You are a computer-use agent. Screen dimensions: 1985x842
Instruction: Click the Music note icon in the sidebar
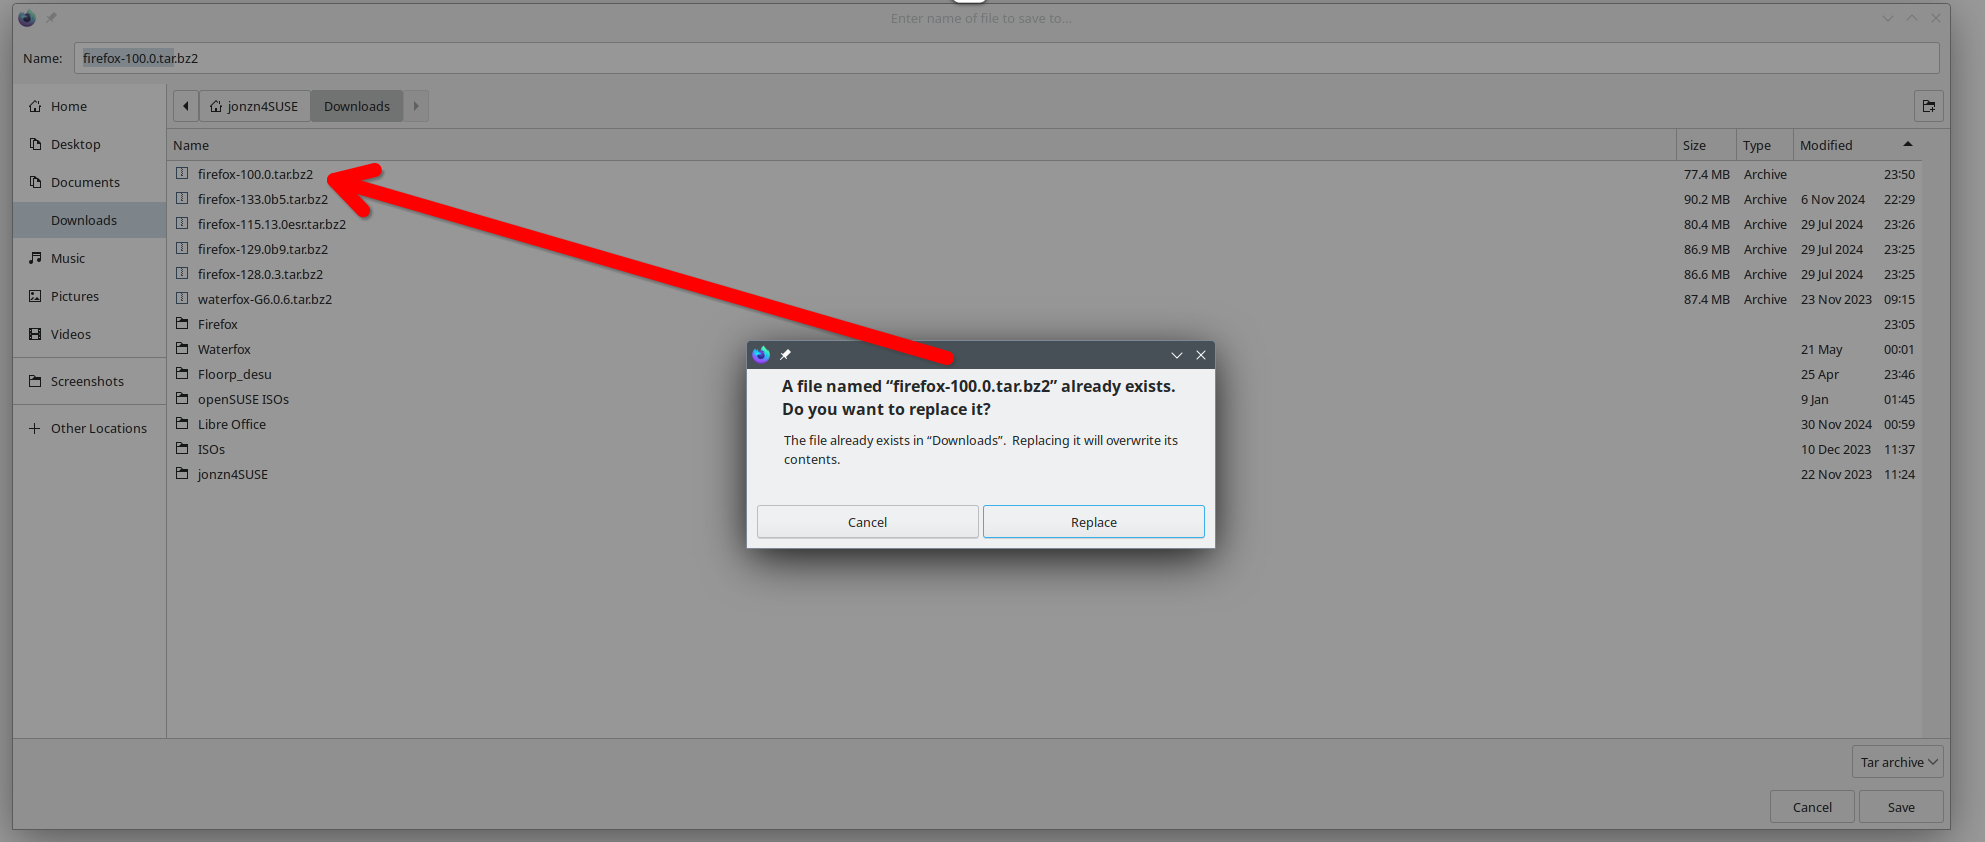tap(35, 258)
